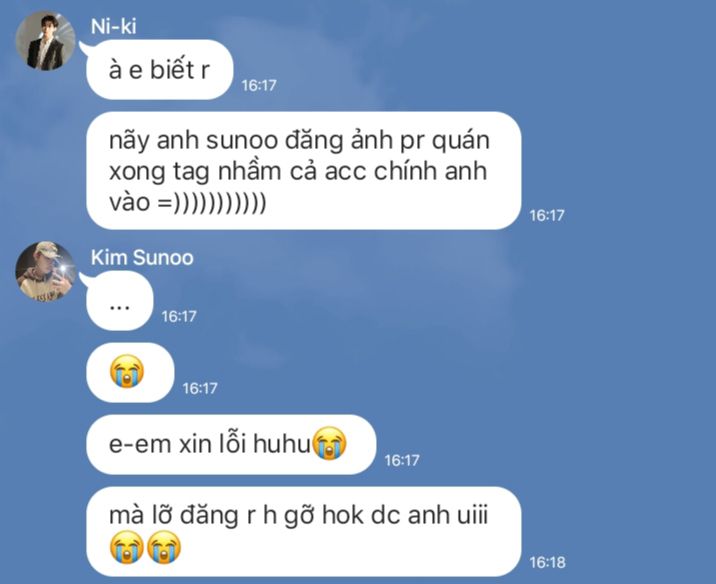Select the message "à e biết r"
716x584 pixels.
coord(160,70)
